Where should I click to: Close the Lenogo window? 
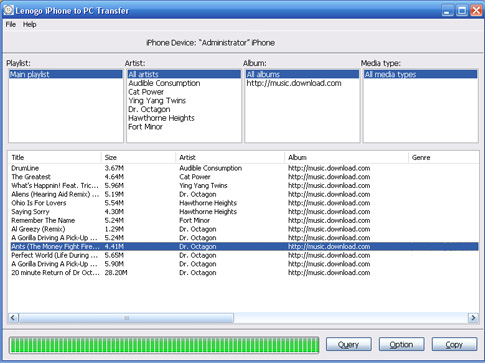coord(476,11)
